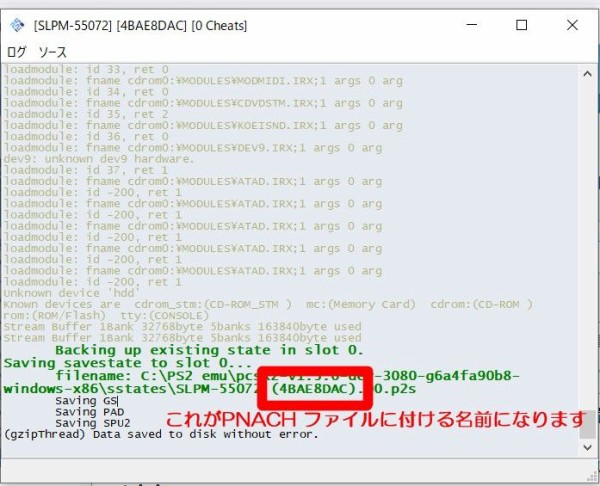Click the 'loadmodule: id 35, ret 2' line

(86, 114)
